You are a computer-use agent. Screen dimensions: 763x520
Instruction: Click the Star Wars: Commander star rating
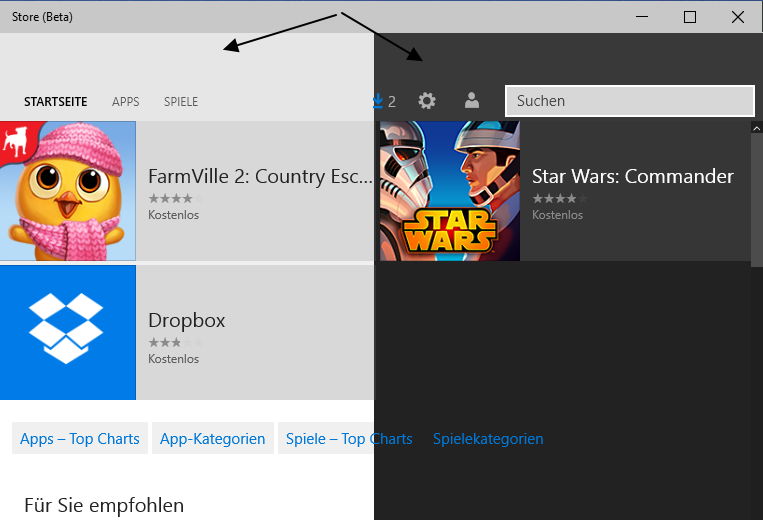[559, 198]
